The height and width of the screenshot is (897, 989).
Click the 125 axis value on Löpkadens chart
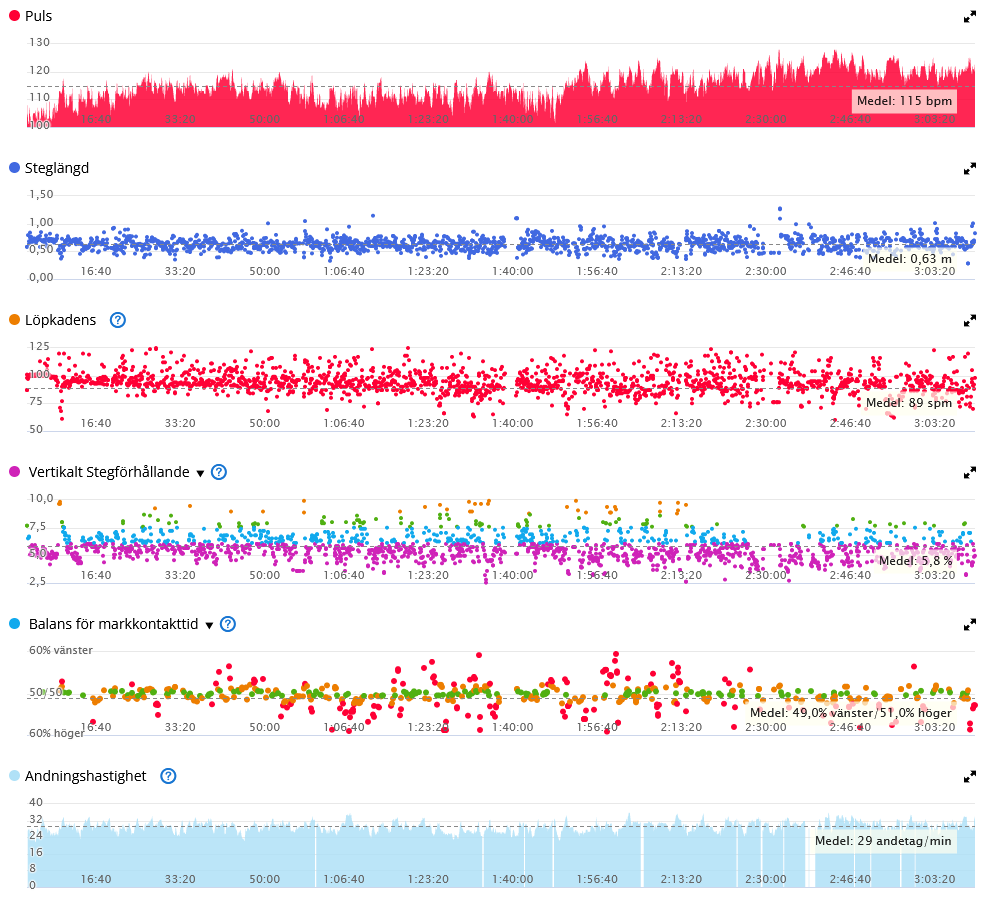coord(39,346)
